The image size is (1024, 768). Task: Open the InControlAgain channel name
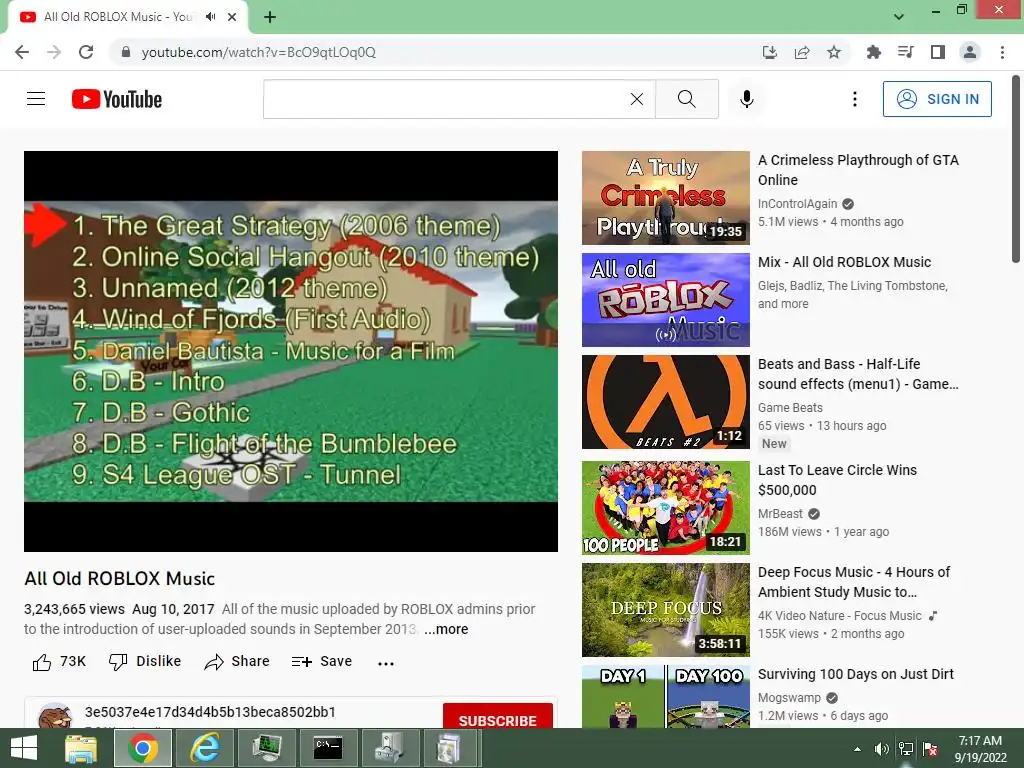pos(797,204)
